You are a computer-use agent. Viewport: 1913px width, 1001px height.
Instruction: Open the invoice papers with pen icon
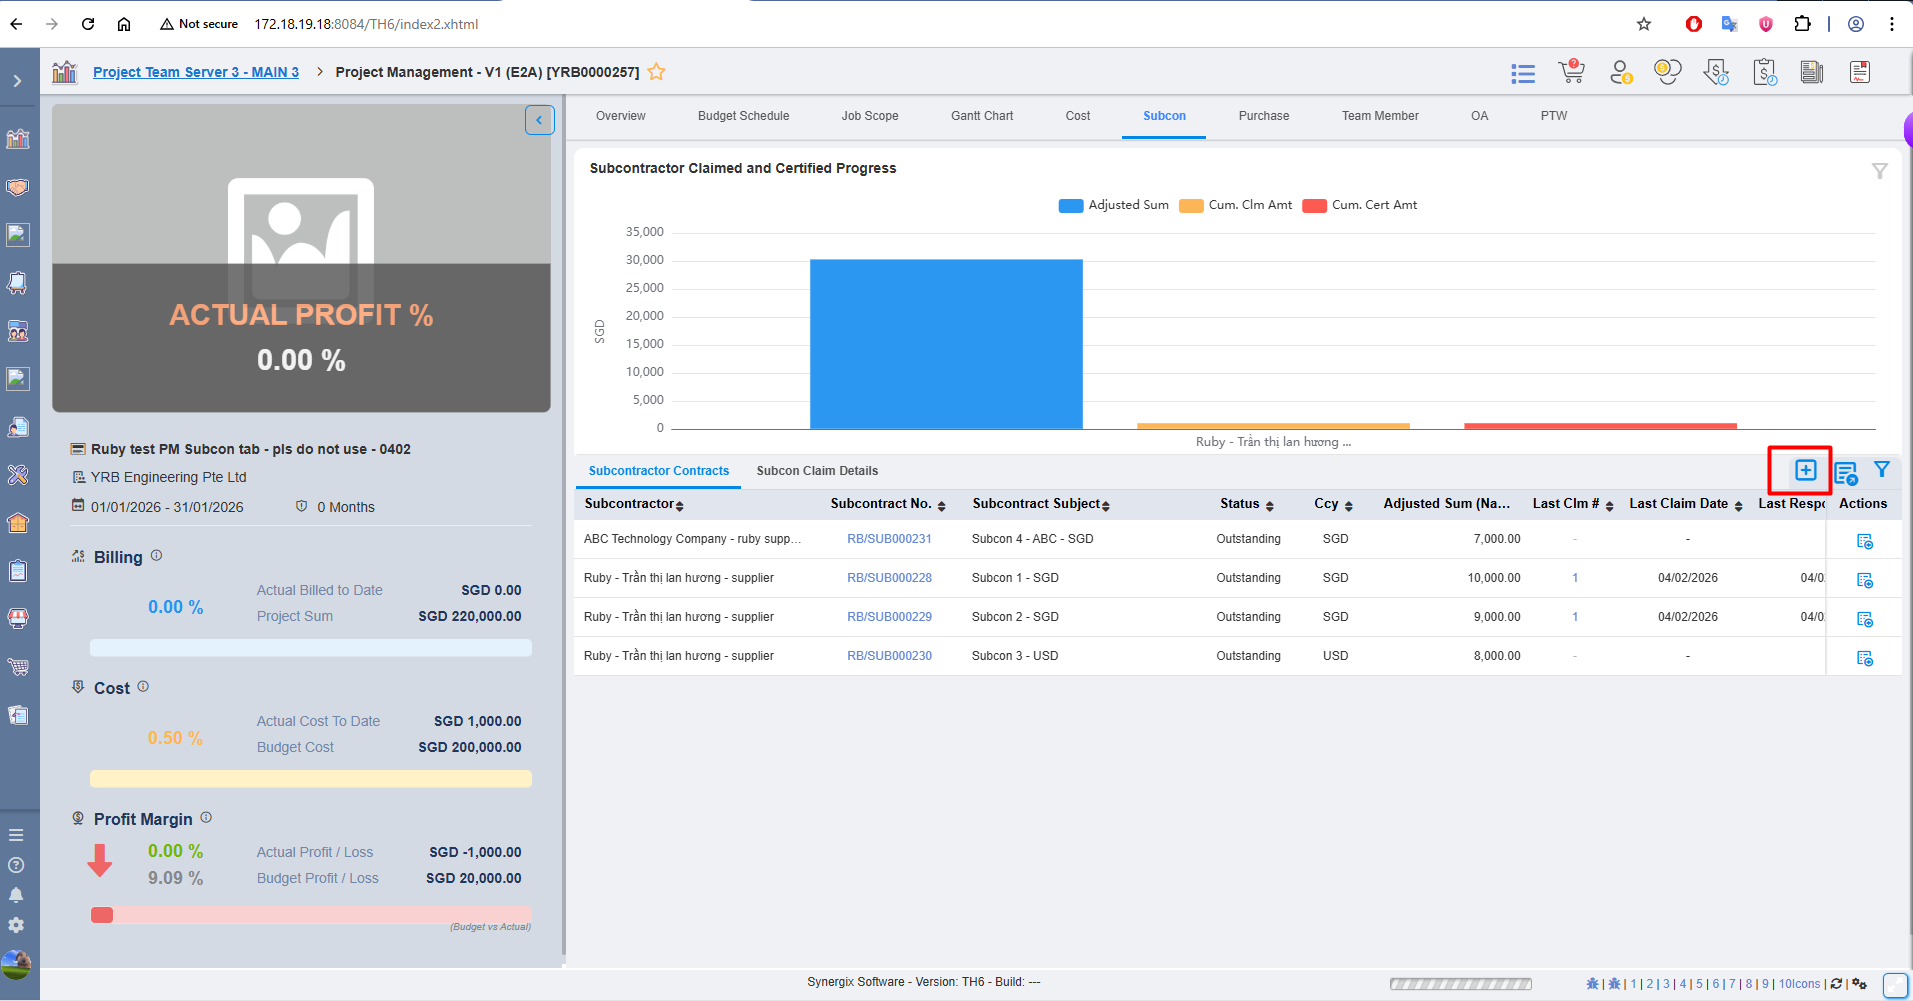[x=1812, y=72]
